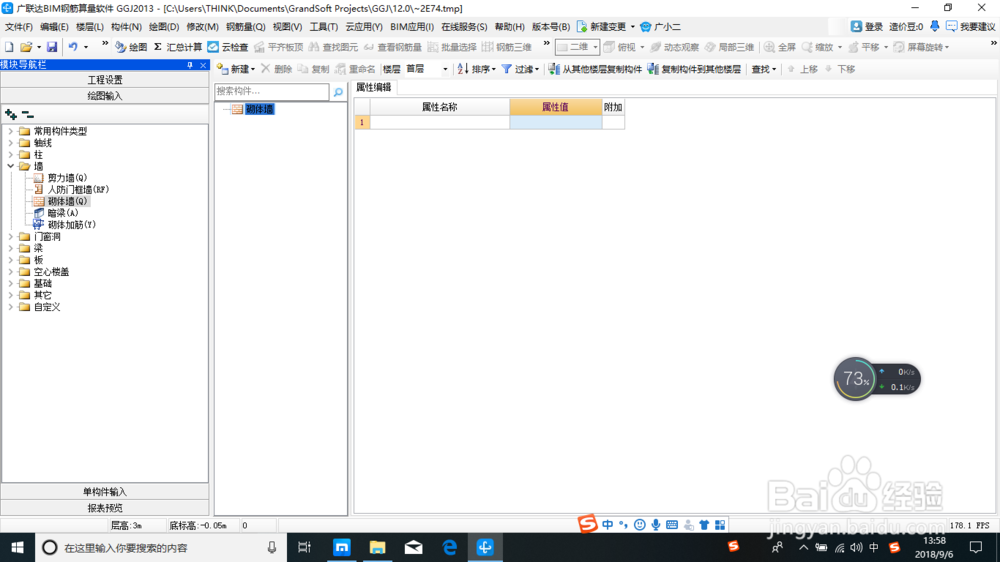The width and height of the screenshot is (1000, 562).
Task: Open the 工具(T) menu
Action: click(323, 27)
